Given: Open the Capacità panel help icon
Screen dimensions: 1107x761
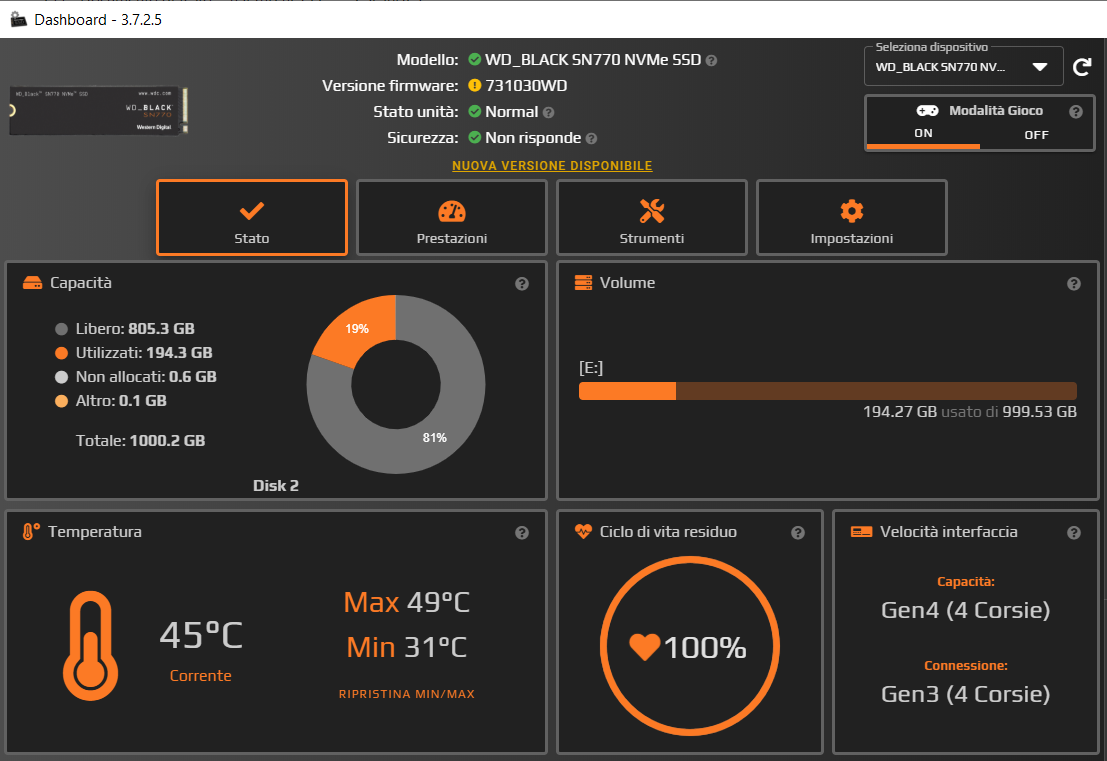Looking at the screenshot, I should [x=522, y=284].
